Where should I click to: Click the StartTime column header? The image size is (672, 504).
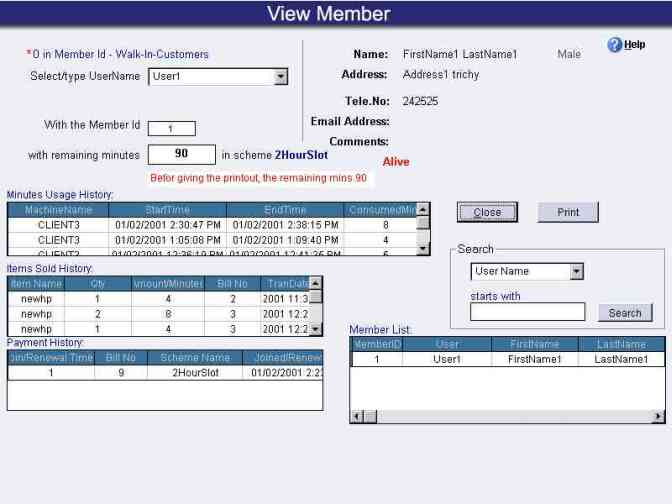167,210
